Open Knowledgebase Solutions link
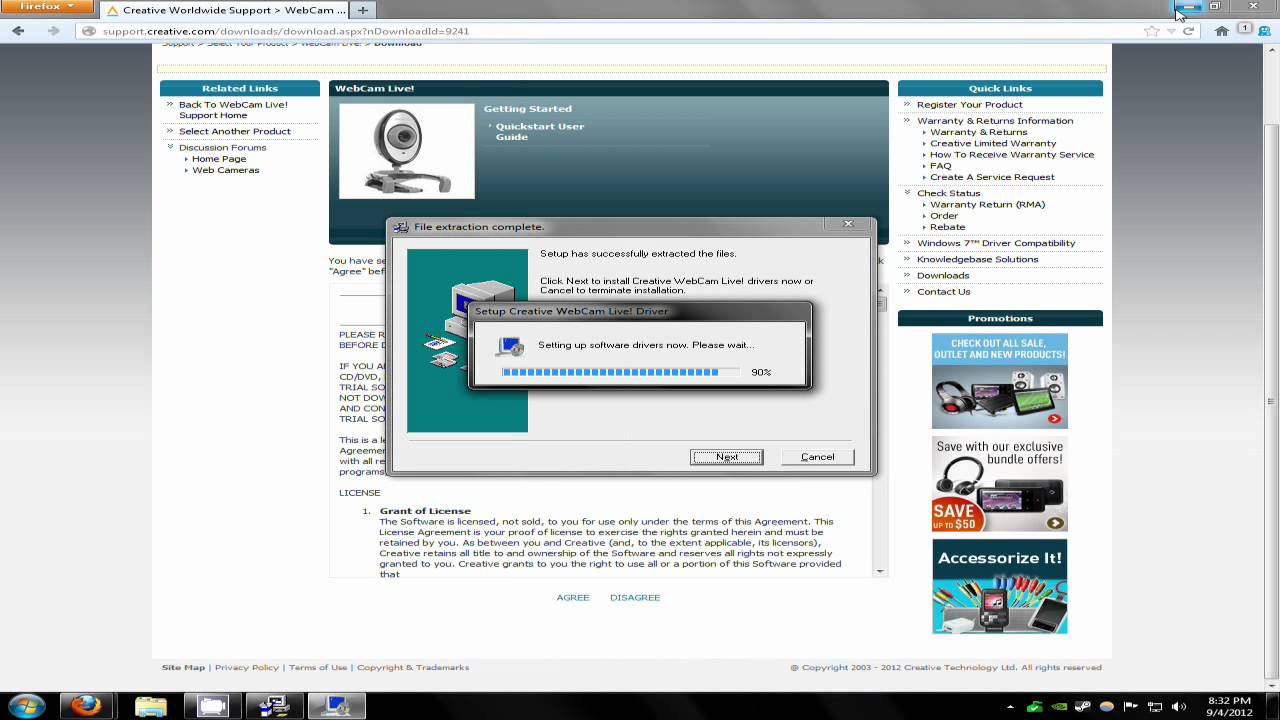 [977, 259]
